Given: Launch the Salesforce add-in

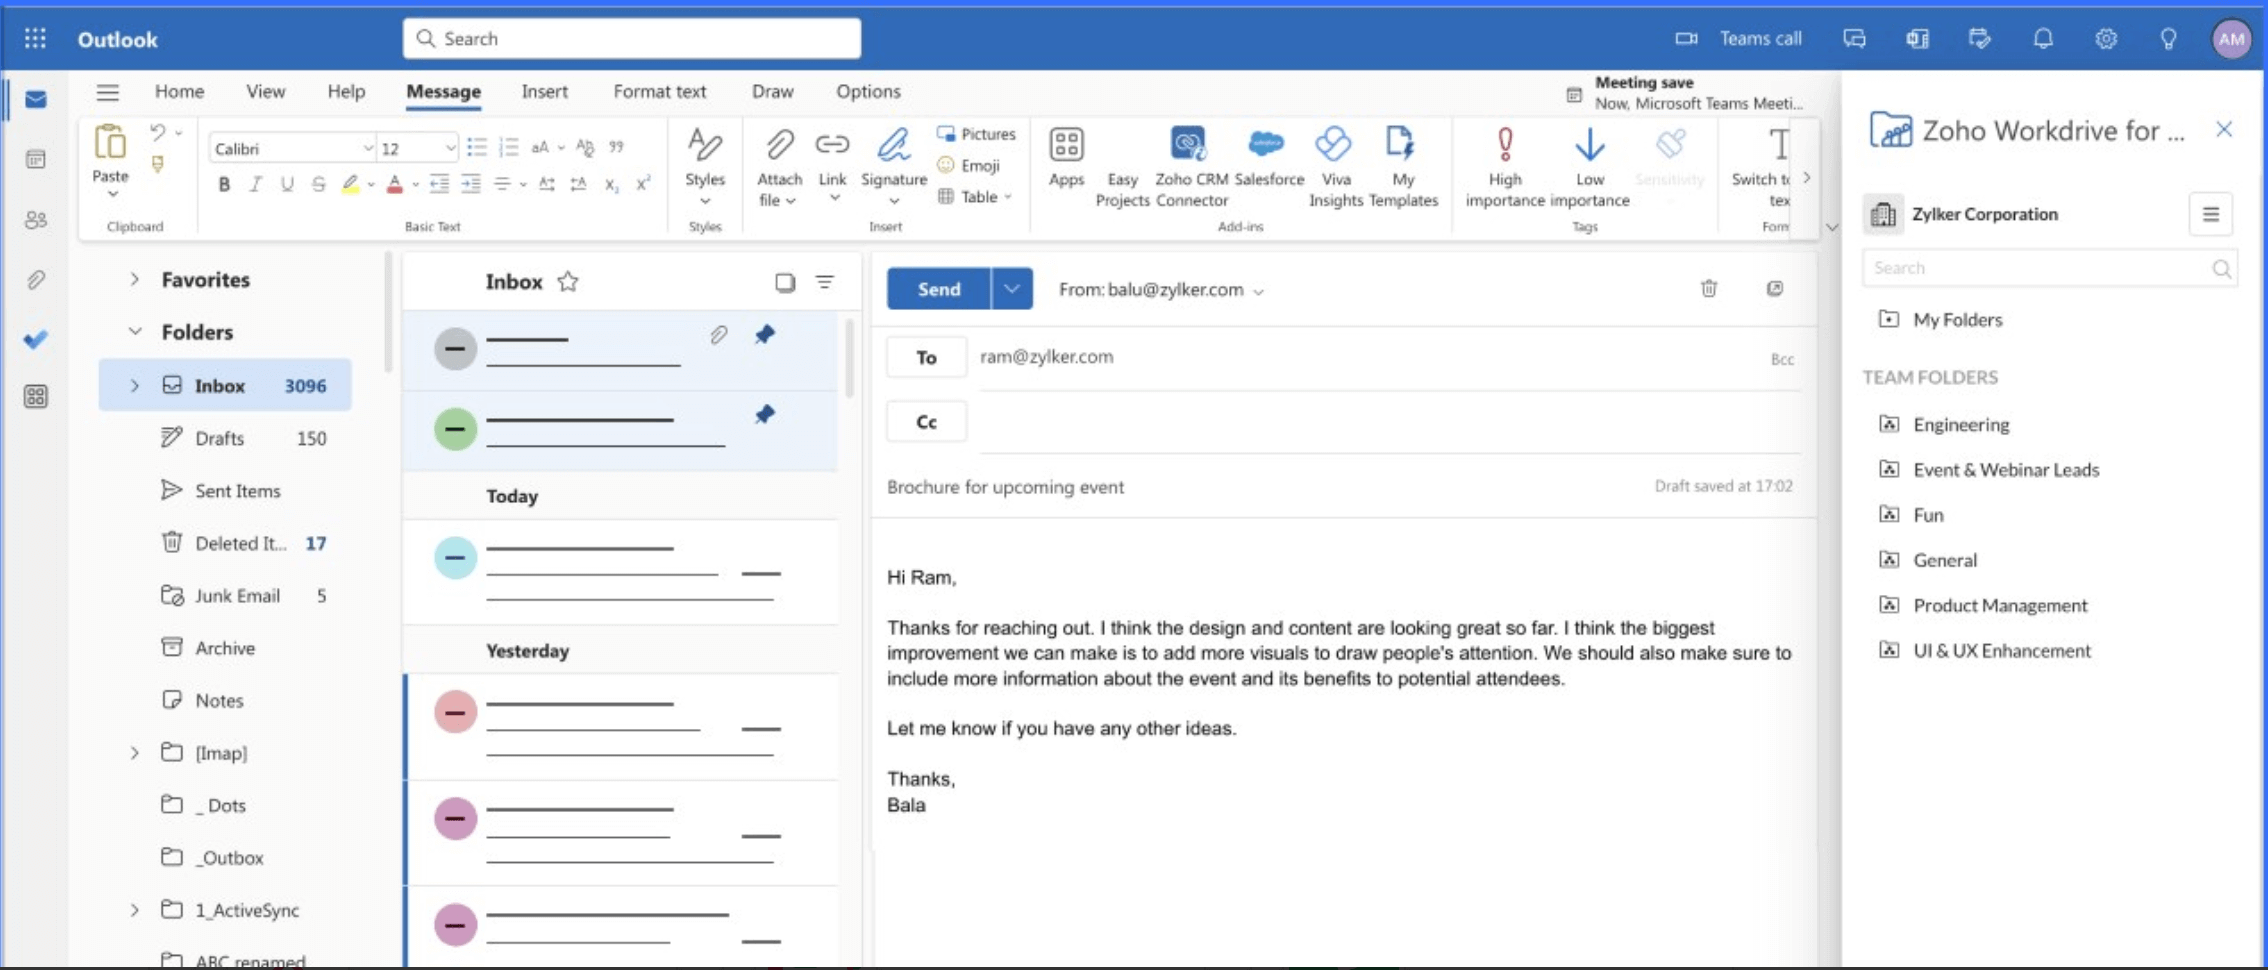Looking at the screenshot, I should pyautogui.click(x=1268, y=157).
